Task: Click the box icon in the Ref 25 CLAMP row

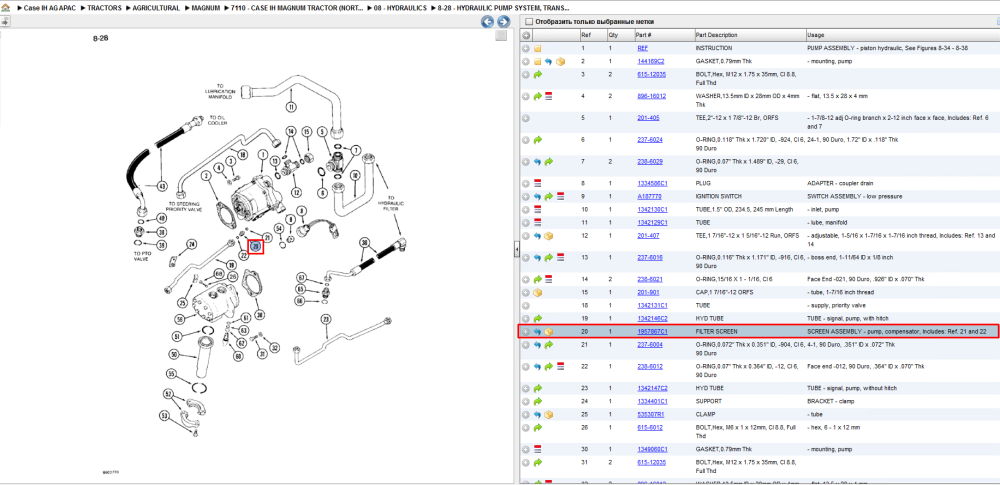Action: (548, 415)
